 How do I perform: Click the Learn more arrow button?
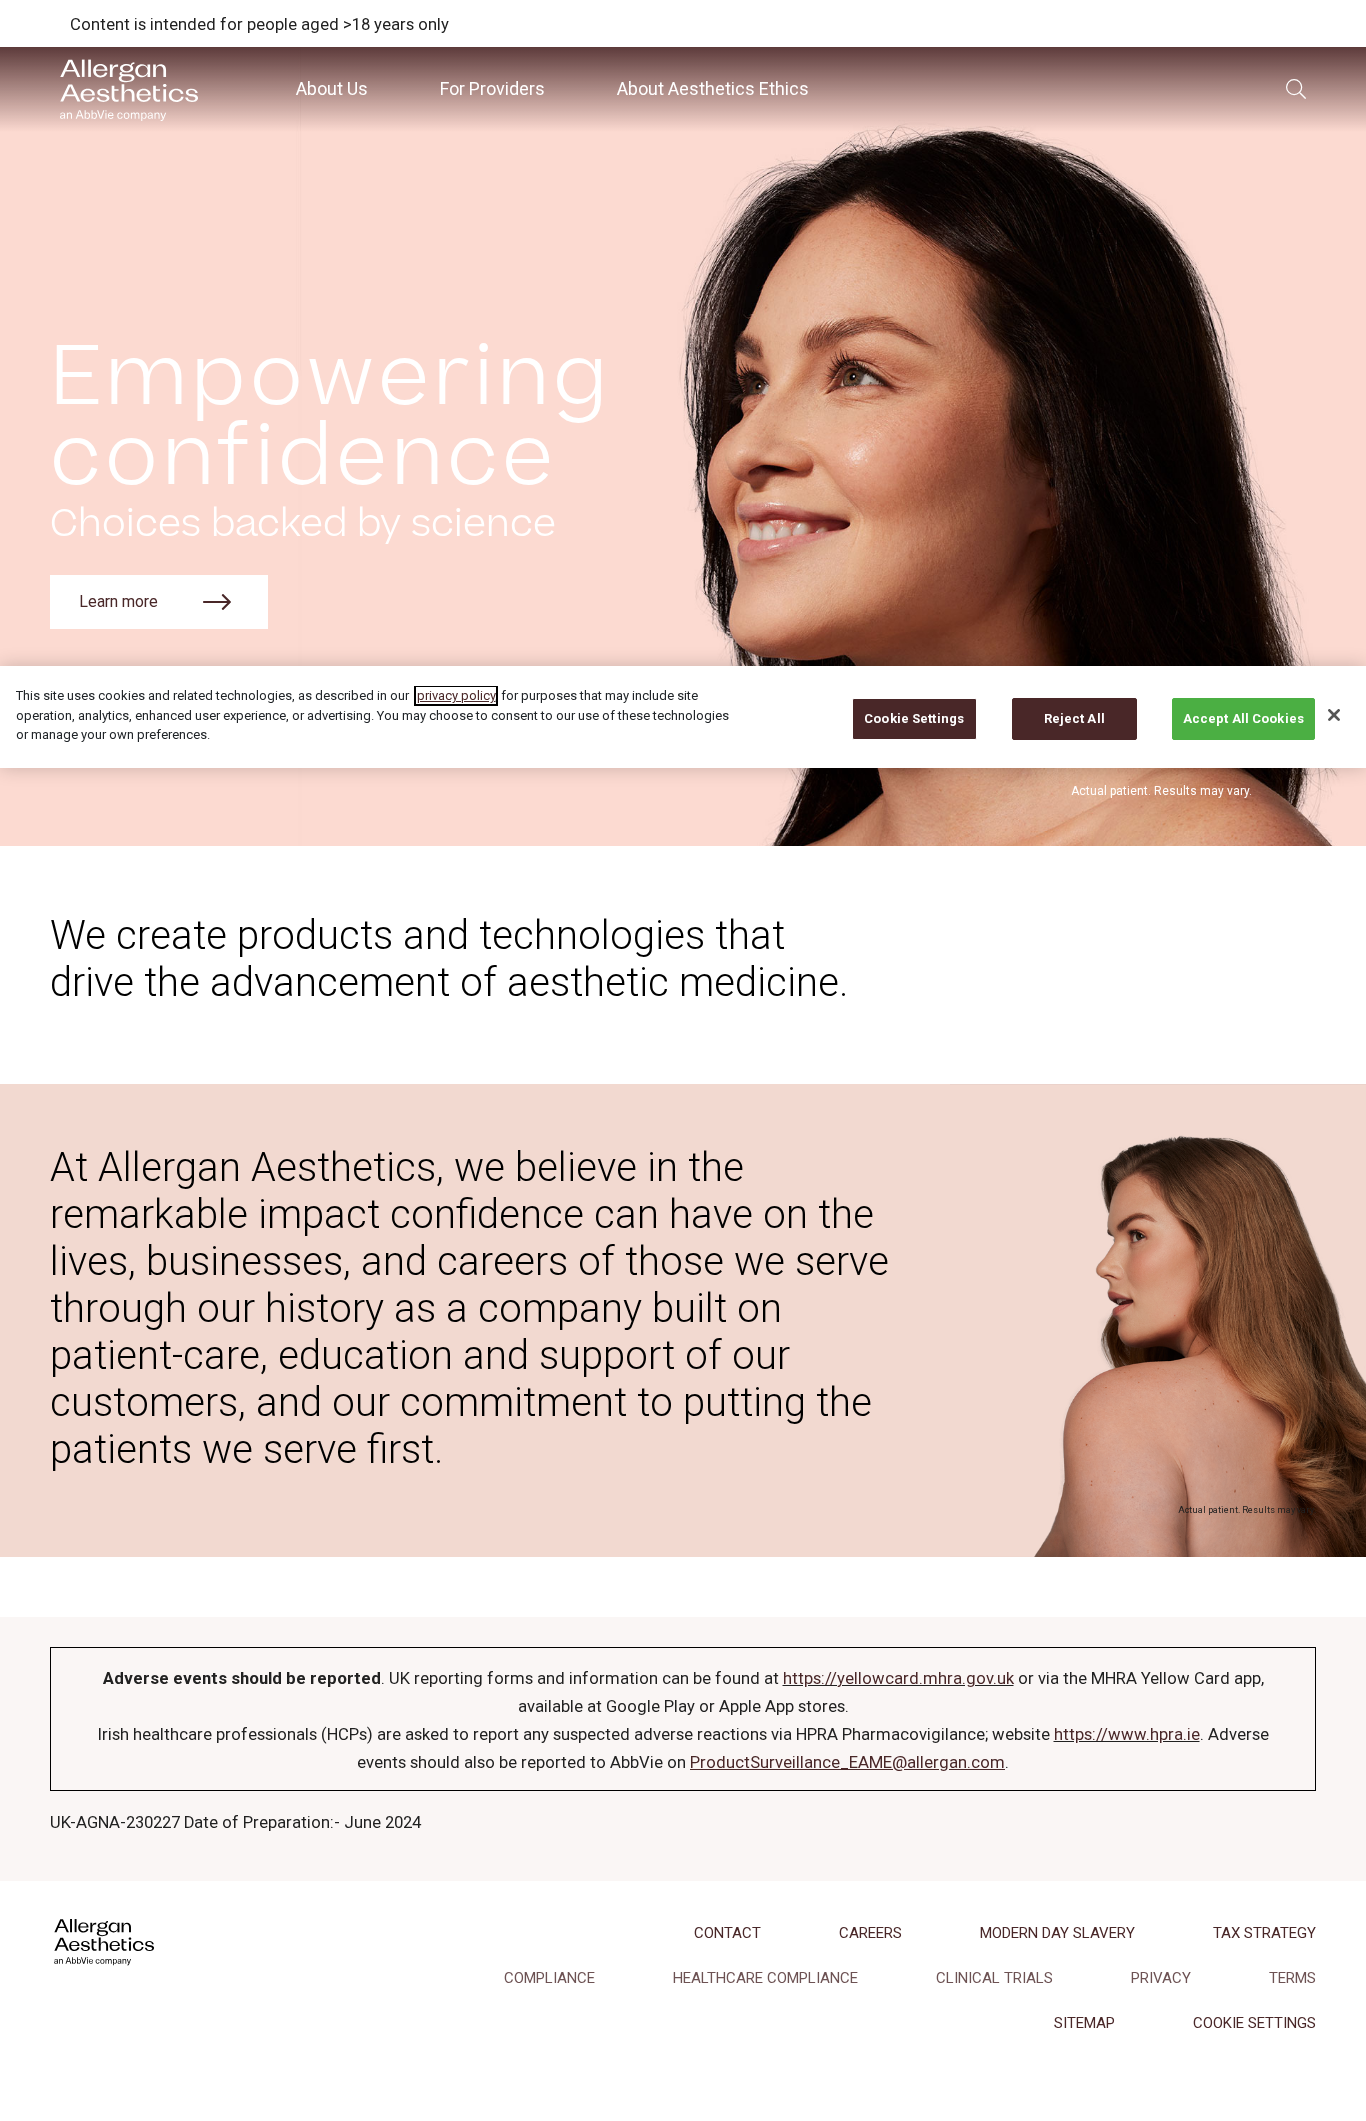click(x=159, y=602)
